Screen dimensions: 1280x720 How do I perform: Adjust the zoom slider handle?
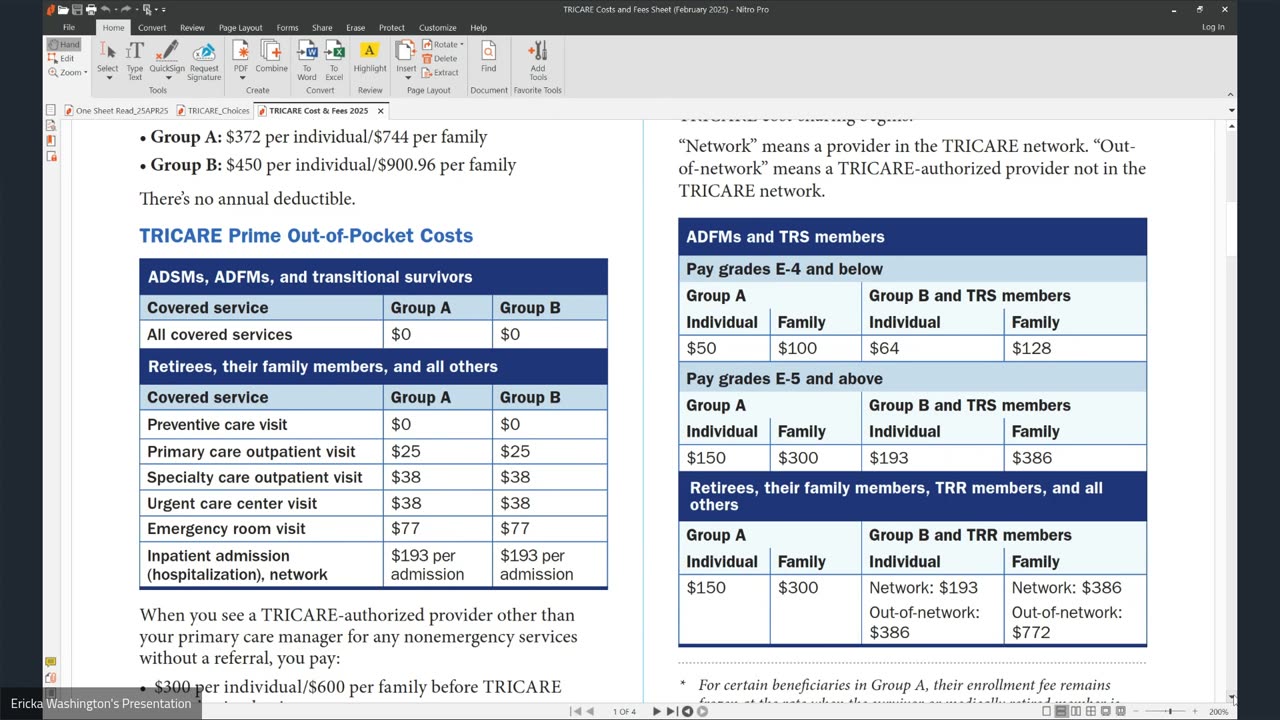1170,711
